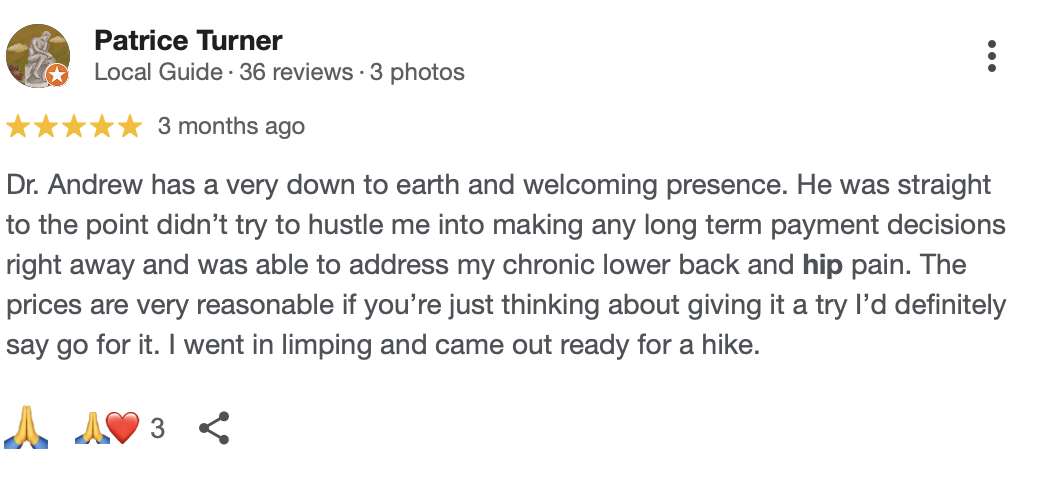
Task: Click the second yellow rating star
Action: [x=47, y=127]
